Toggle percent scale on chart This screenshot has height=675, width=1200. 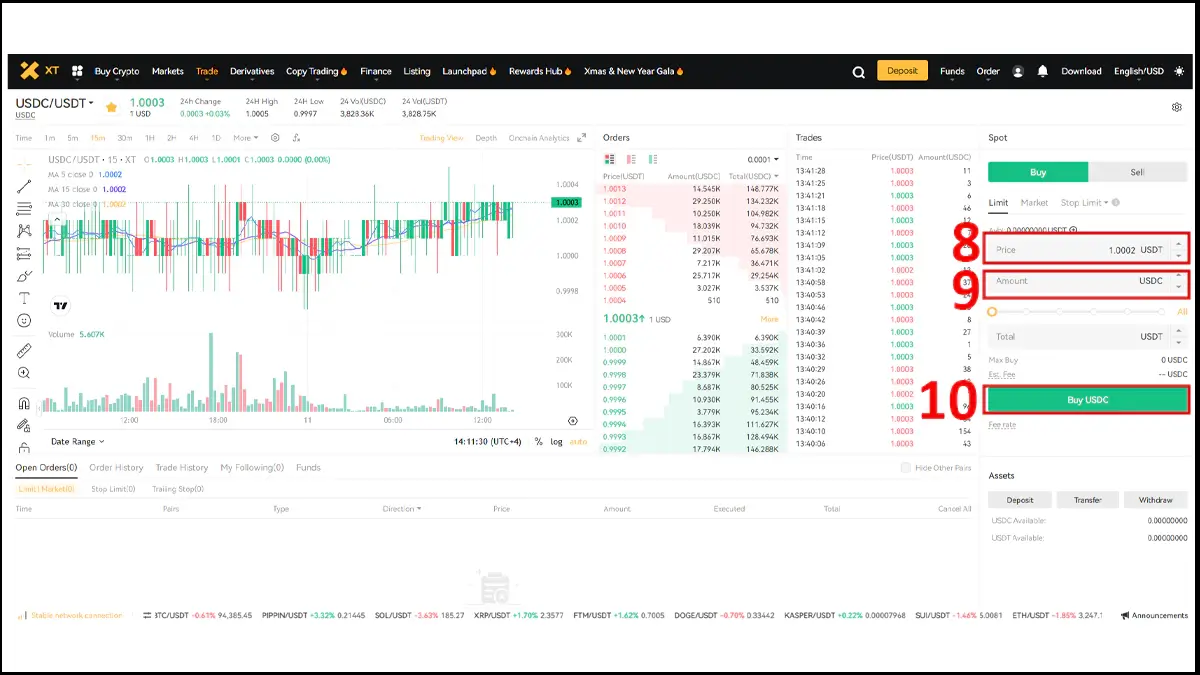pyautogui.click(x=538, y=441)
